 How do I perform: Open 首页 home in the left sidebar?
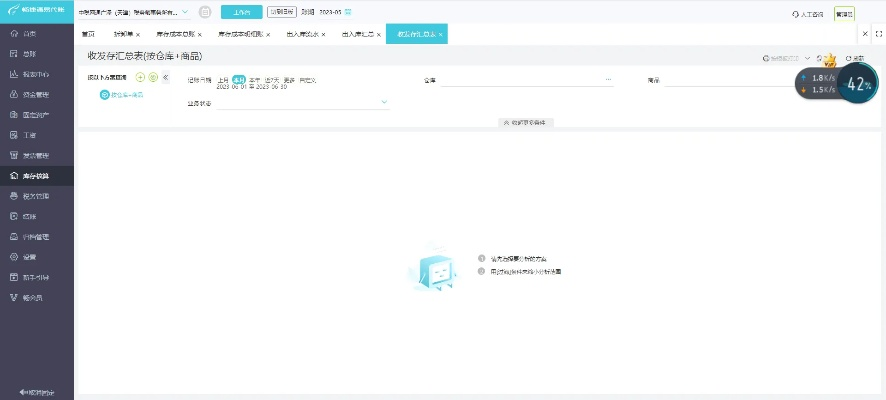(29, 33)
